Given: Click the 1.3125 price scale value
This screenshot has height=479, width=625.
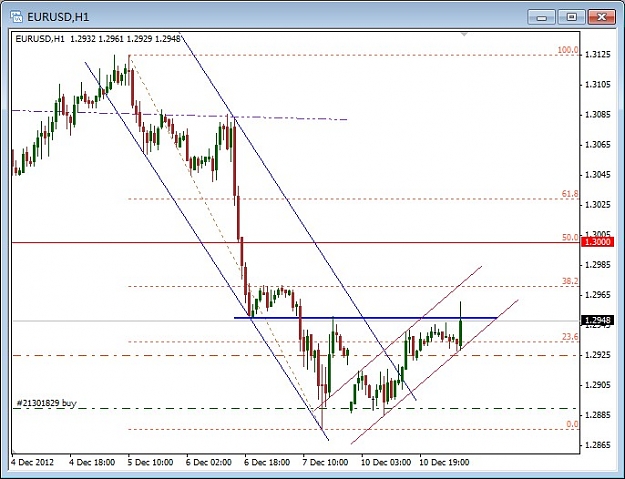Looking at the screenshot, I should pyautogui.click(x=597, y=55).
